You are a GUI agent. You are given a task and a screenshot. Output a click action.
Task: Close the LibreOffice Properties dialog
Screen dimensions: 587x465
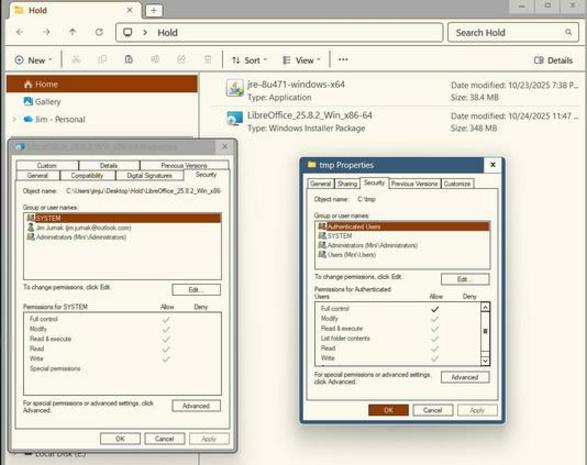click(225, 146)
